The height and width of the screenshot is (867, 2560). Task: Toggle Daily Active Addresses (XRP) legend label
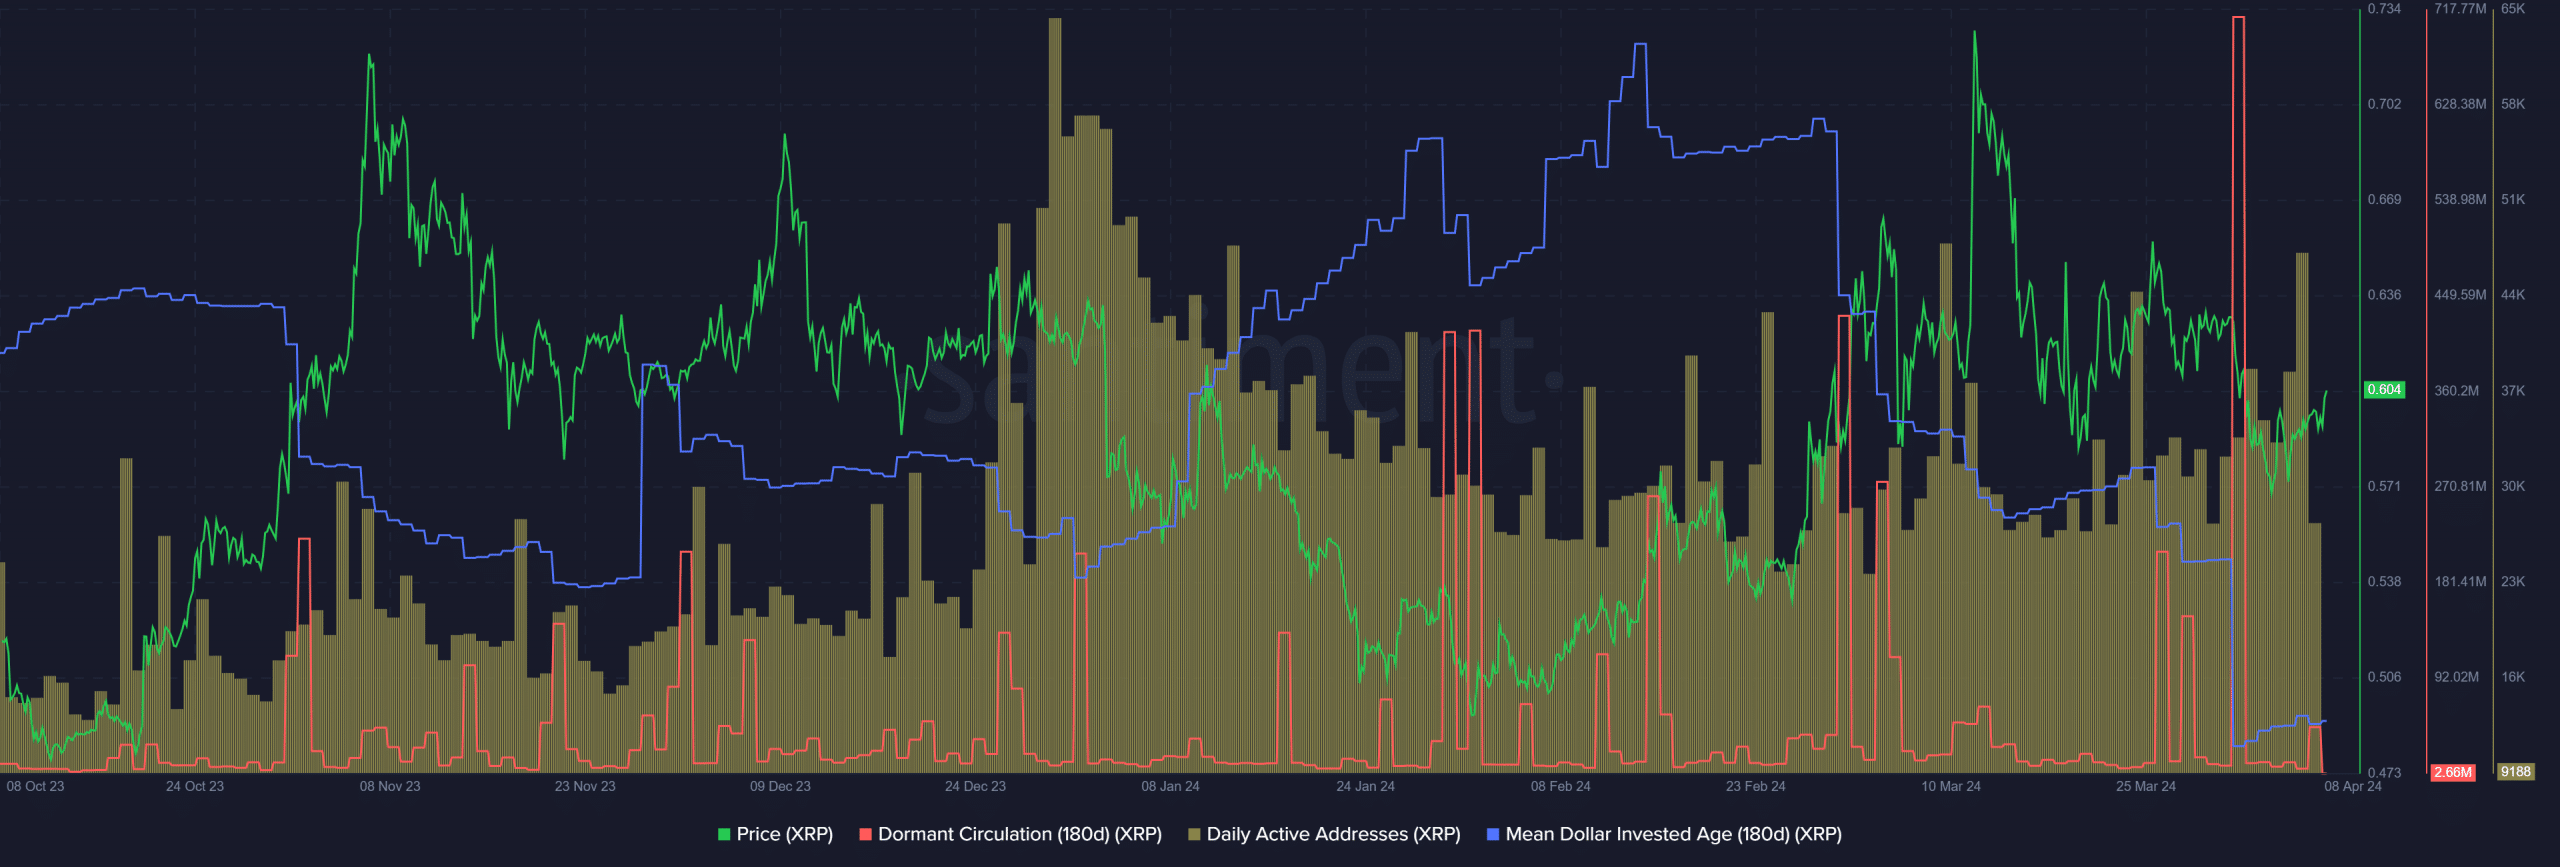1334,834
